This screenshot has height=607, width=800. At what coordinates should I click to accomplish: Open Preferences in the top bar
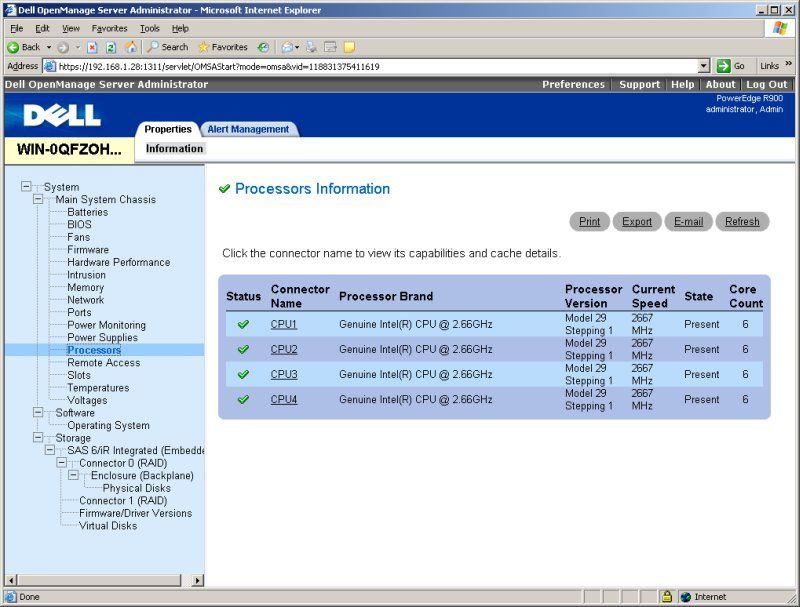pyautogui.click(x=573, y=85)
